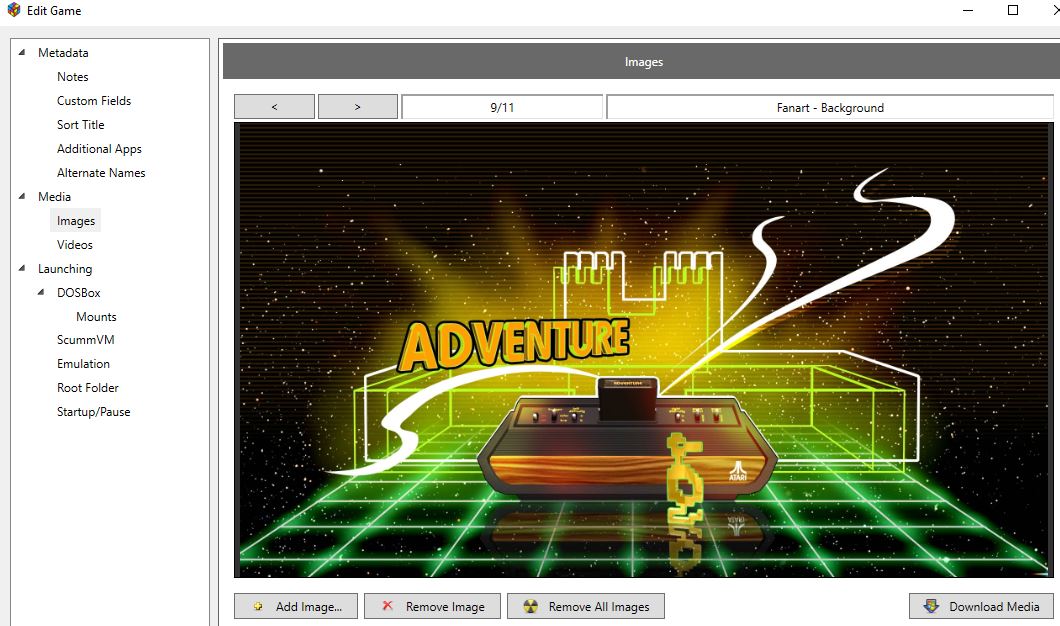The height and width of the screenshot is (626, 1060).
Task: Maximize the Edit Game window
Action: (x=1013, y=10)
